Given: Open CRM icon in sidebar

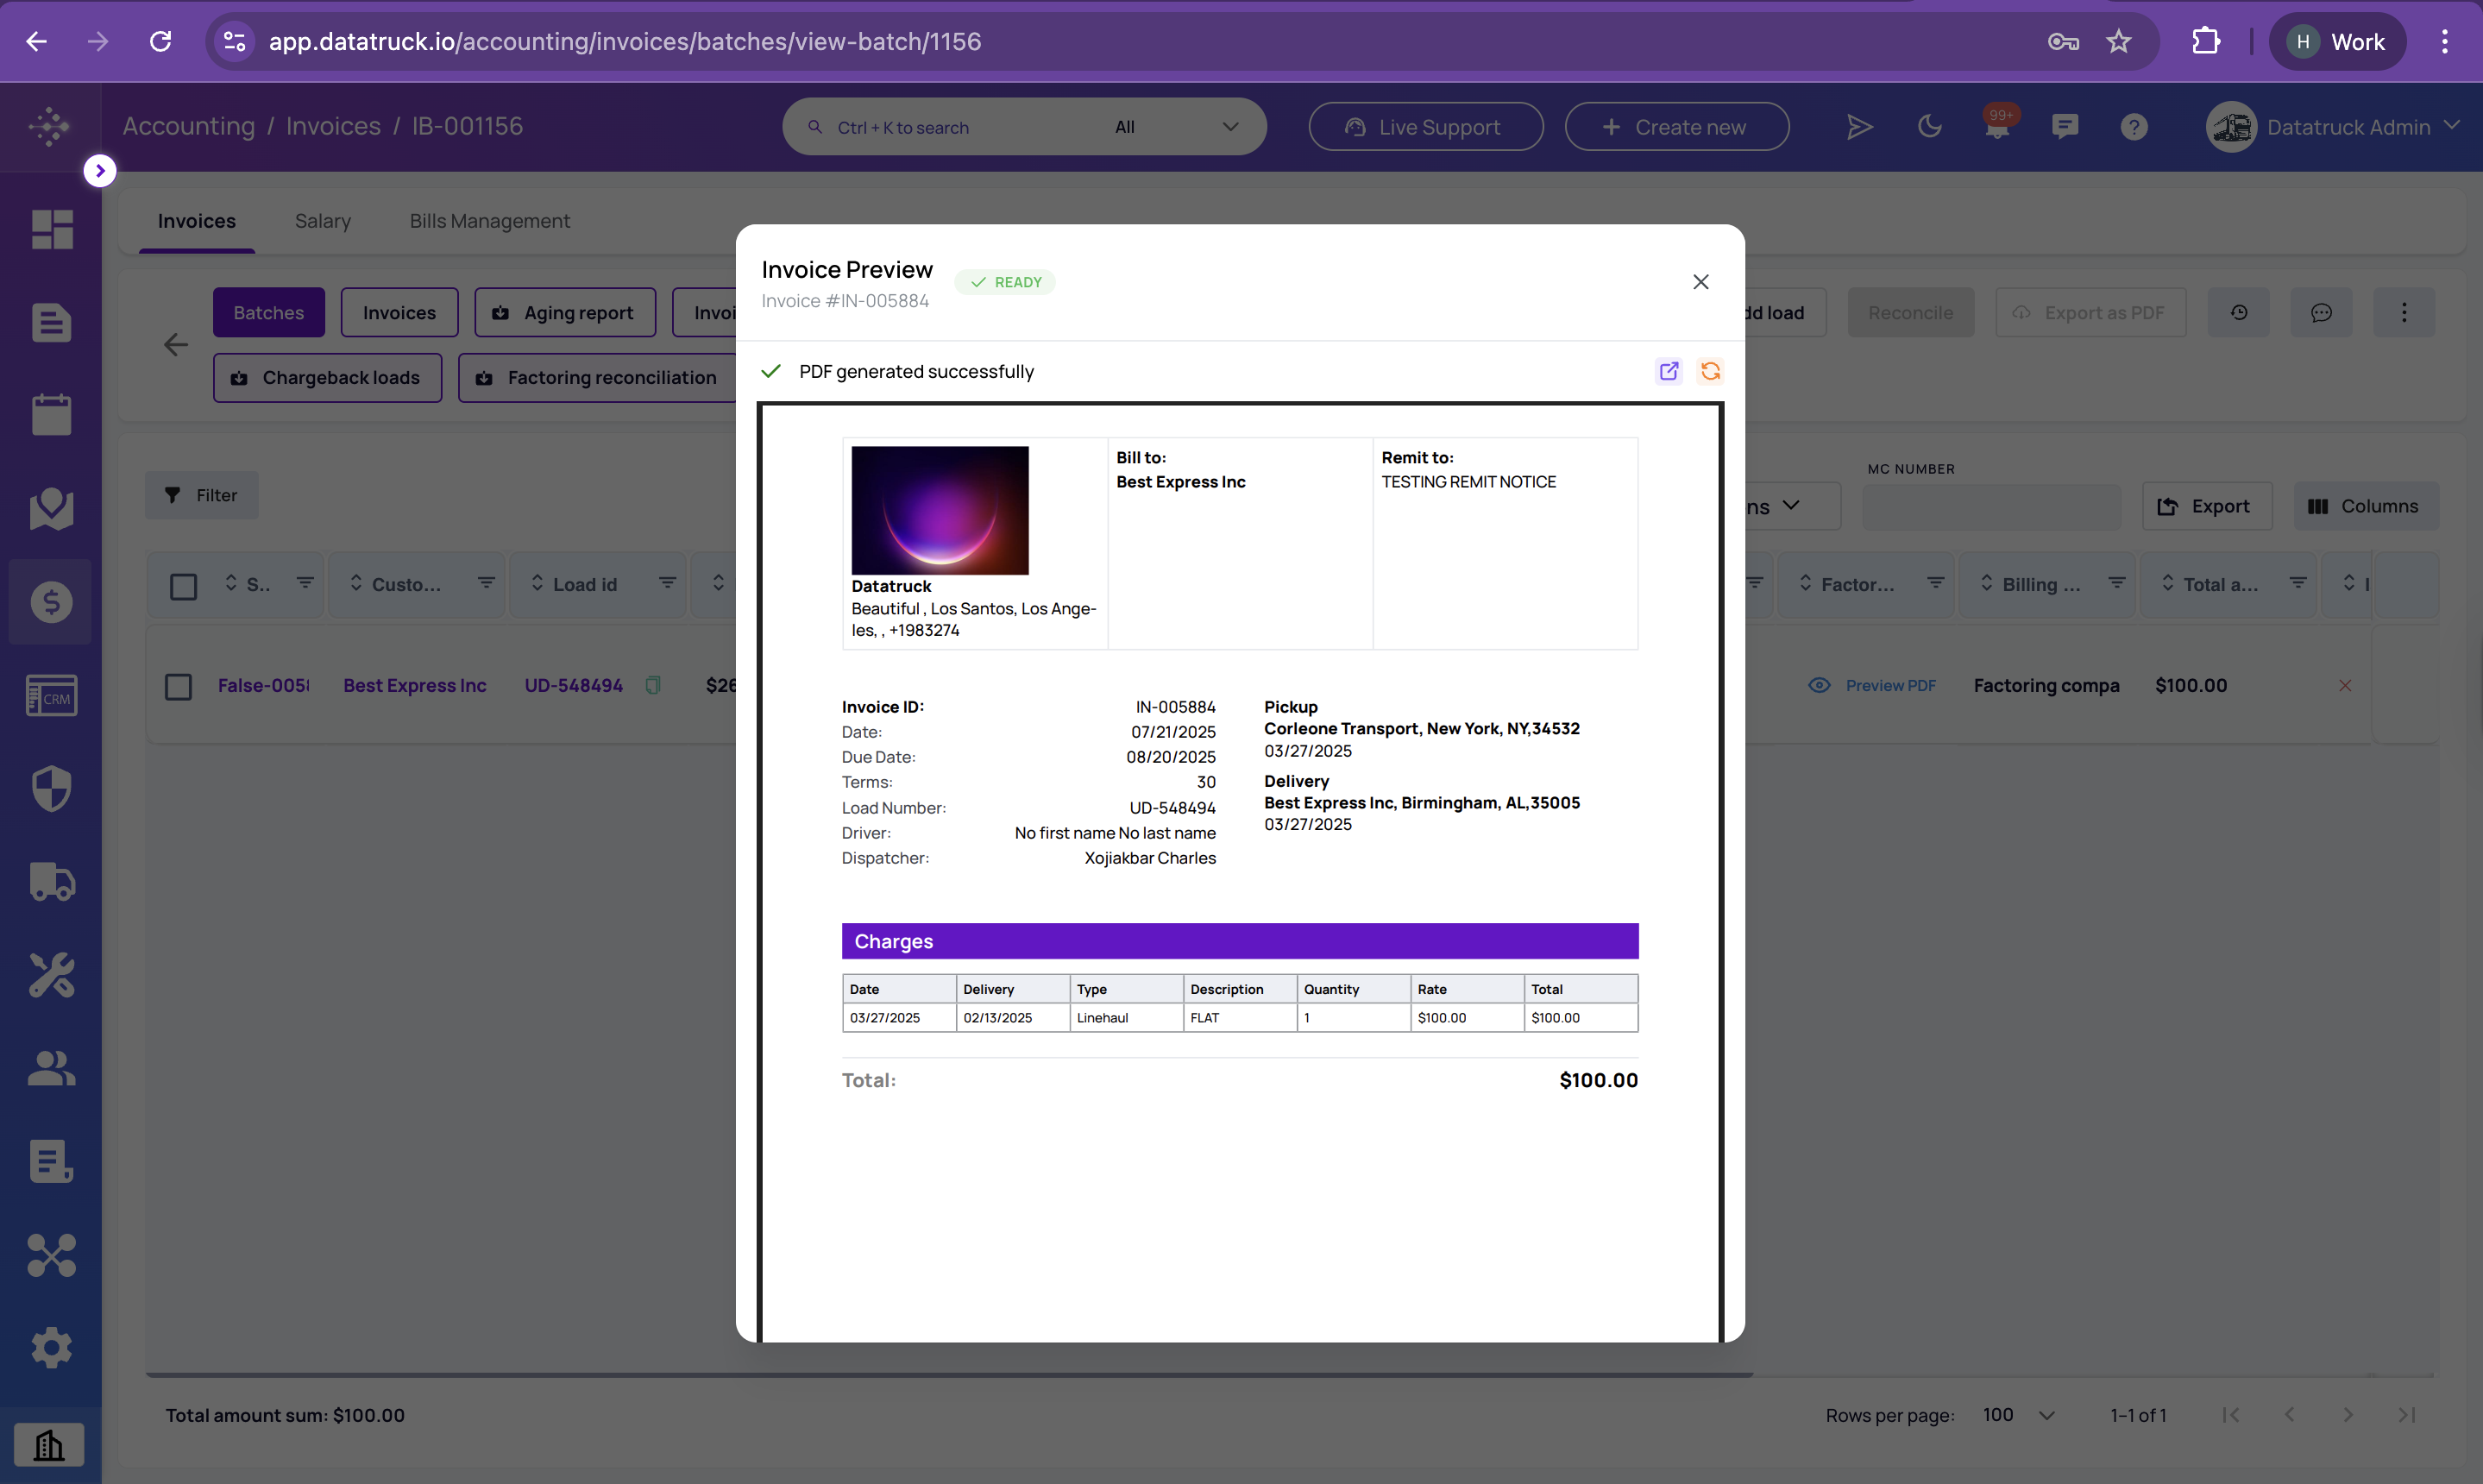Looking at the screenshot, I should pos(51,695).
